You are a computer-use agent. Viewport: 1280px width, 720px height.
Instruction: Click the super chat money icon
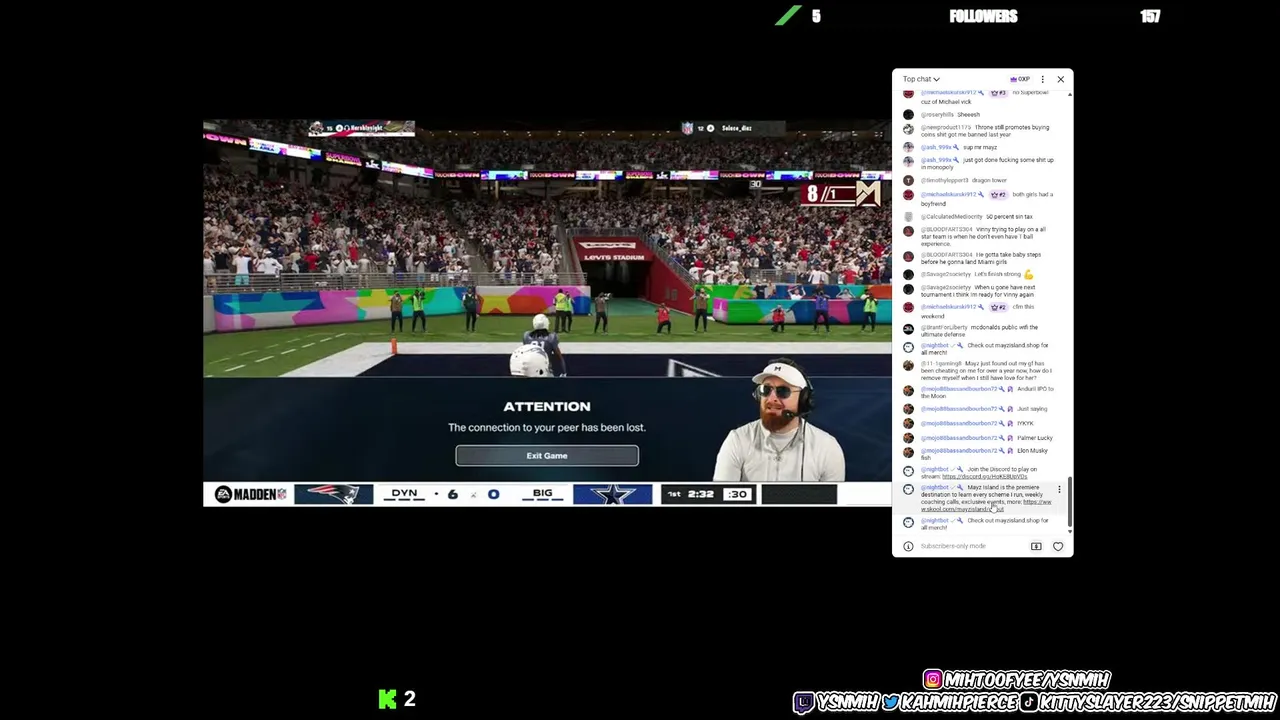[x=1036, y=546]
